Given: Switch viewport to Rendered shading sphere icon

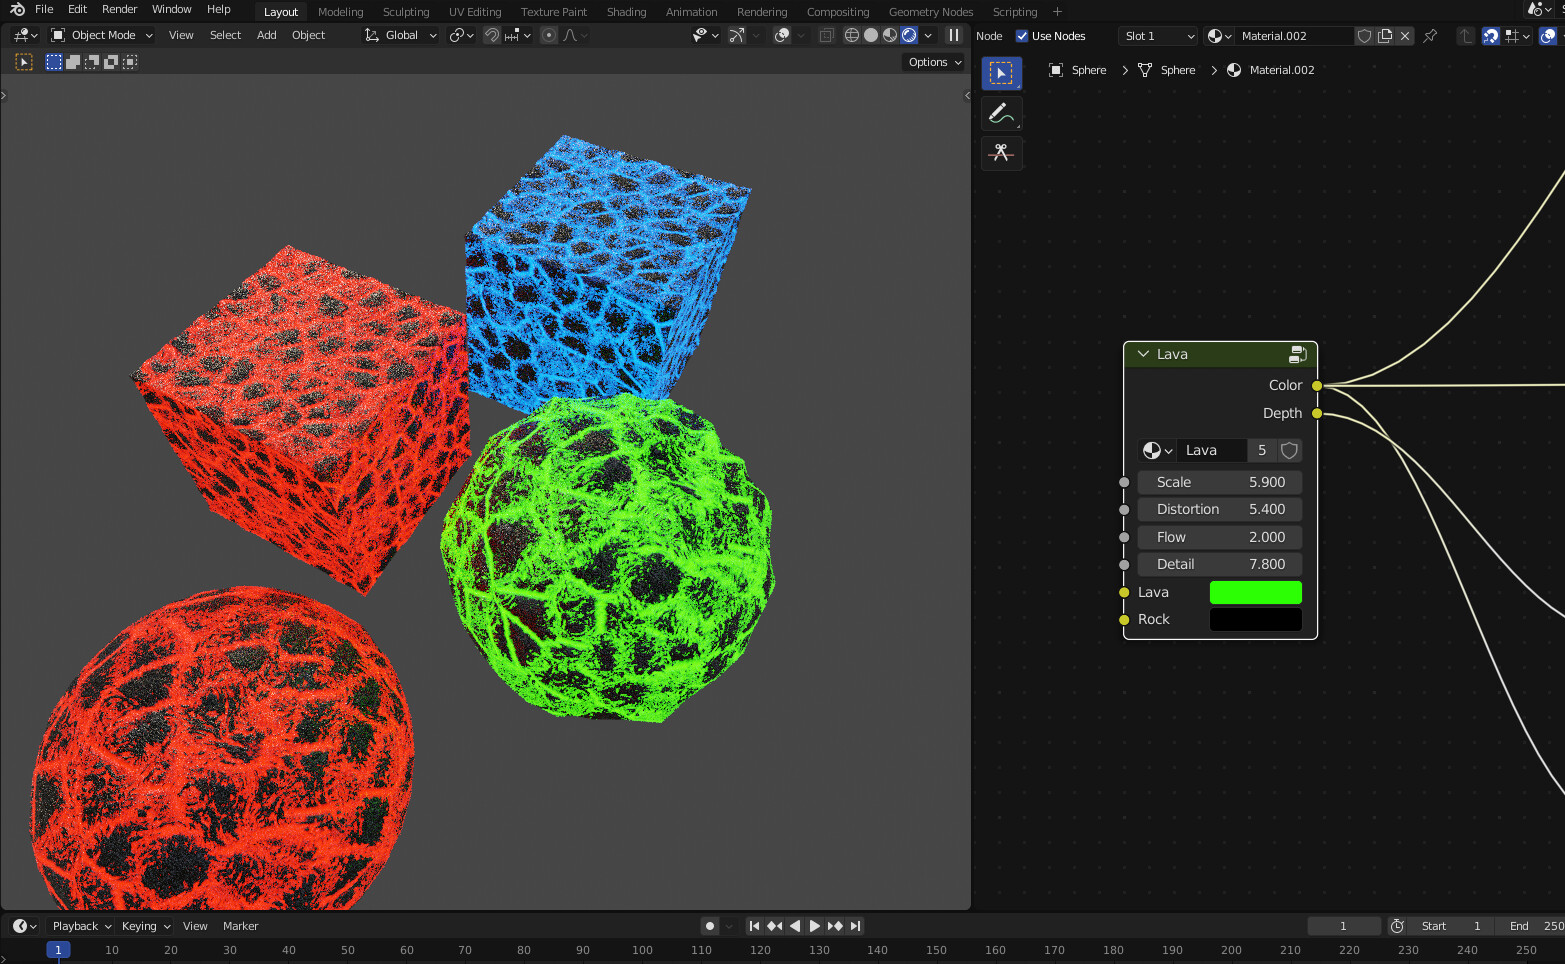Looking at the screenshot, I should click(x=908, y=35).
